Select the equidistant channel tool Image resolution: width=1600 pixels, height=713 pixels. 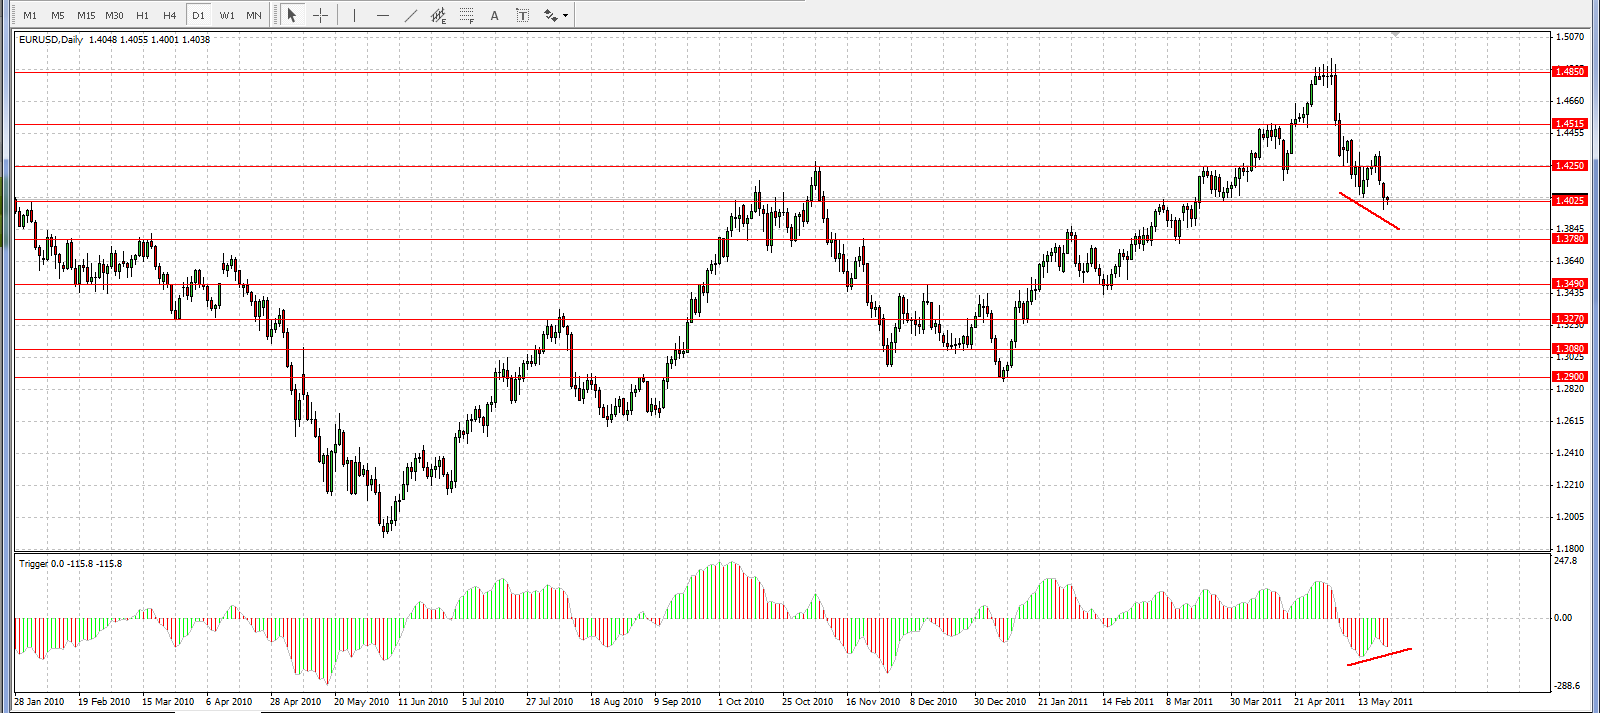pyautogui.click(x=439, y=15)
